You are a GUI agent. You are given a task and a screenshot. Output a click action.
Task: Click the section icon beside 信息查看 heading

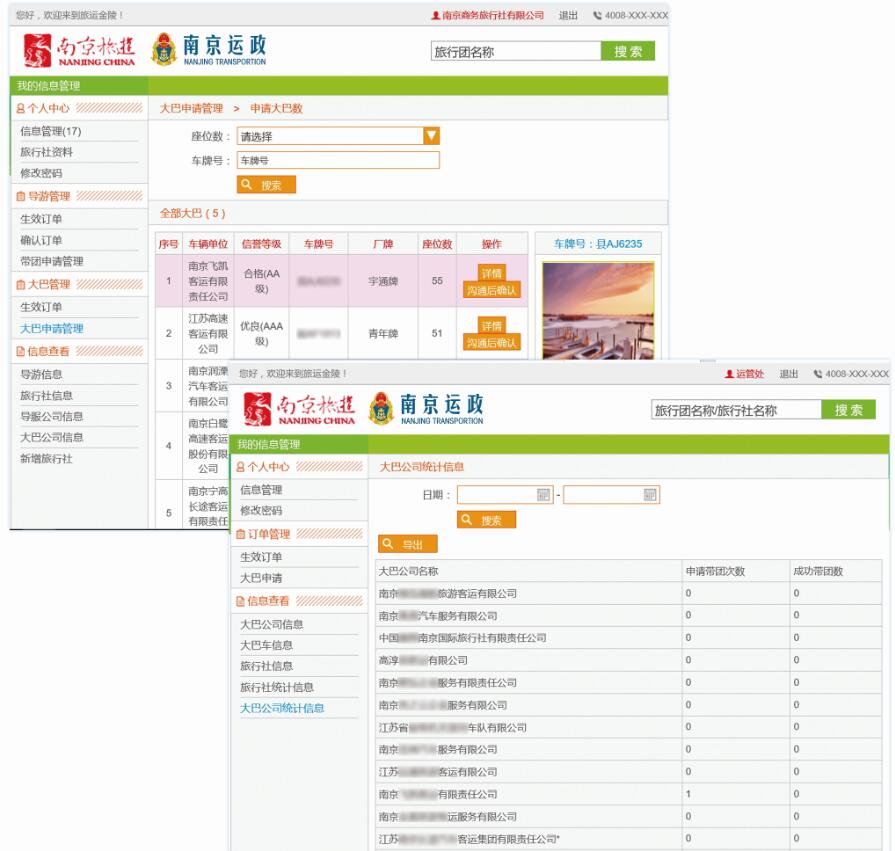click(20, 351)
